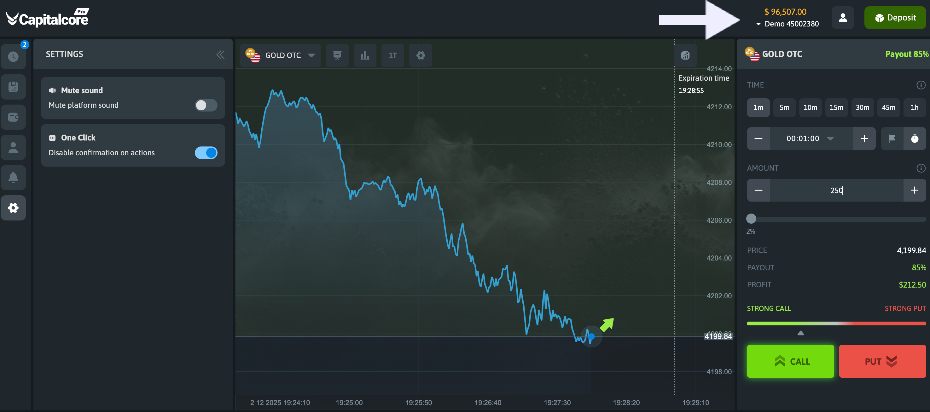This screenshot has height=412, width=930.
Task: Select the 30m expiry time
Action: coord(862,108)
